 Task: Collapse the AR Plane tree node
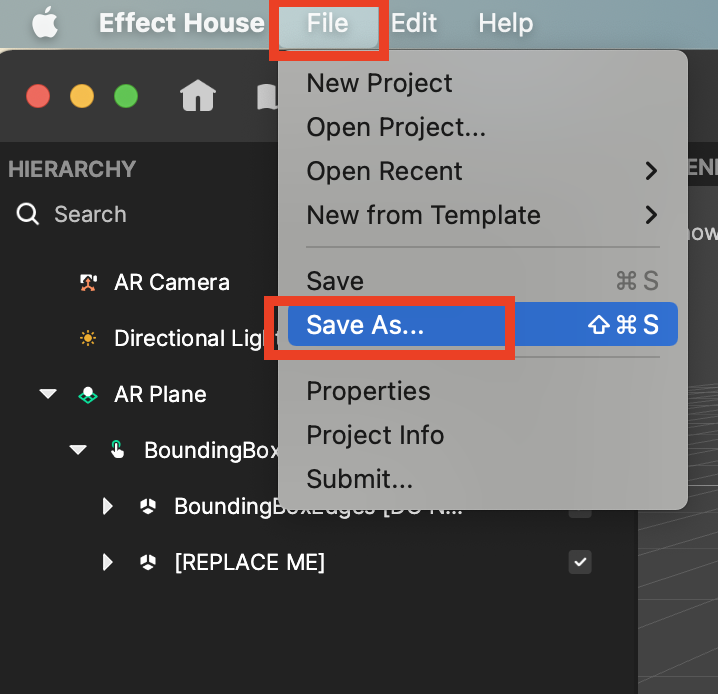pos(48,394)
